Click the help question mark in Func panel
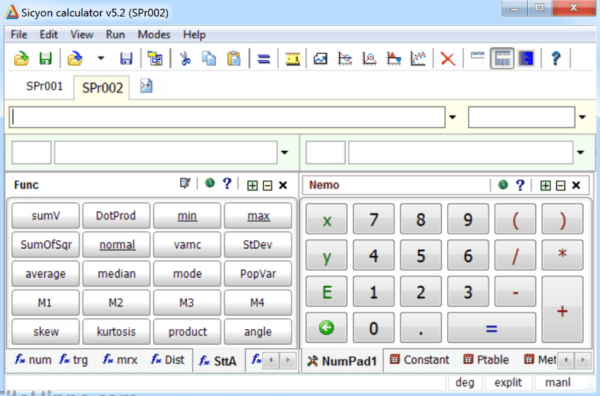This screenshot has height=396, width=600. pos(227,184)
